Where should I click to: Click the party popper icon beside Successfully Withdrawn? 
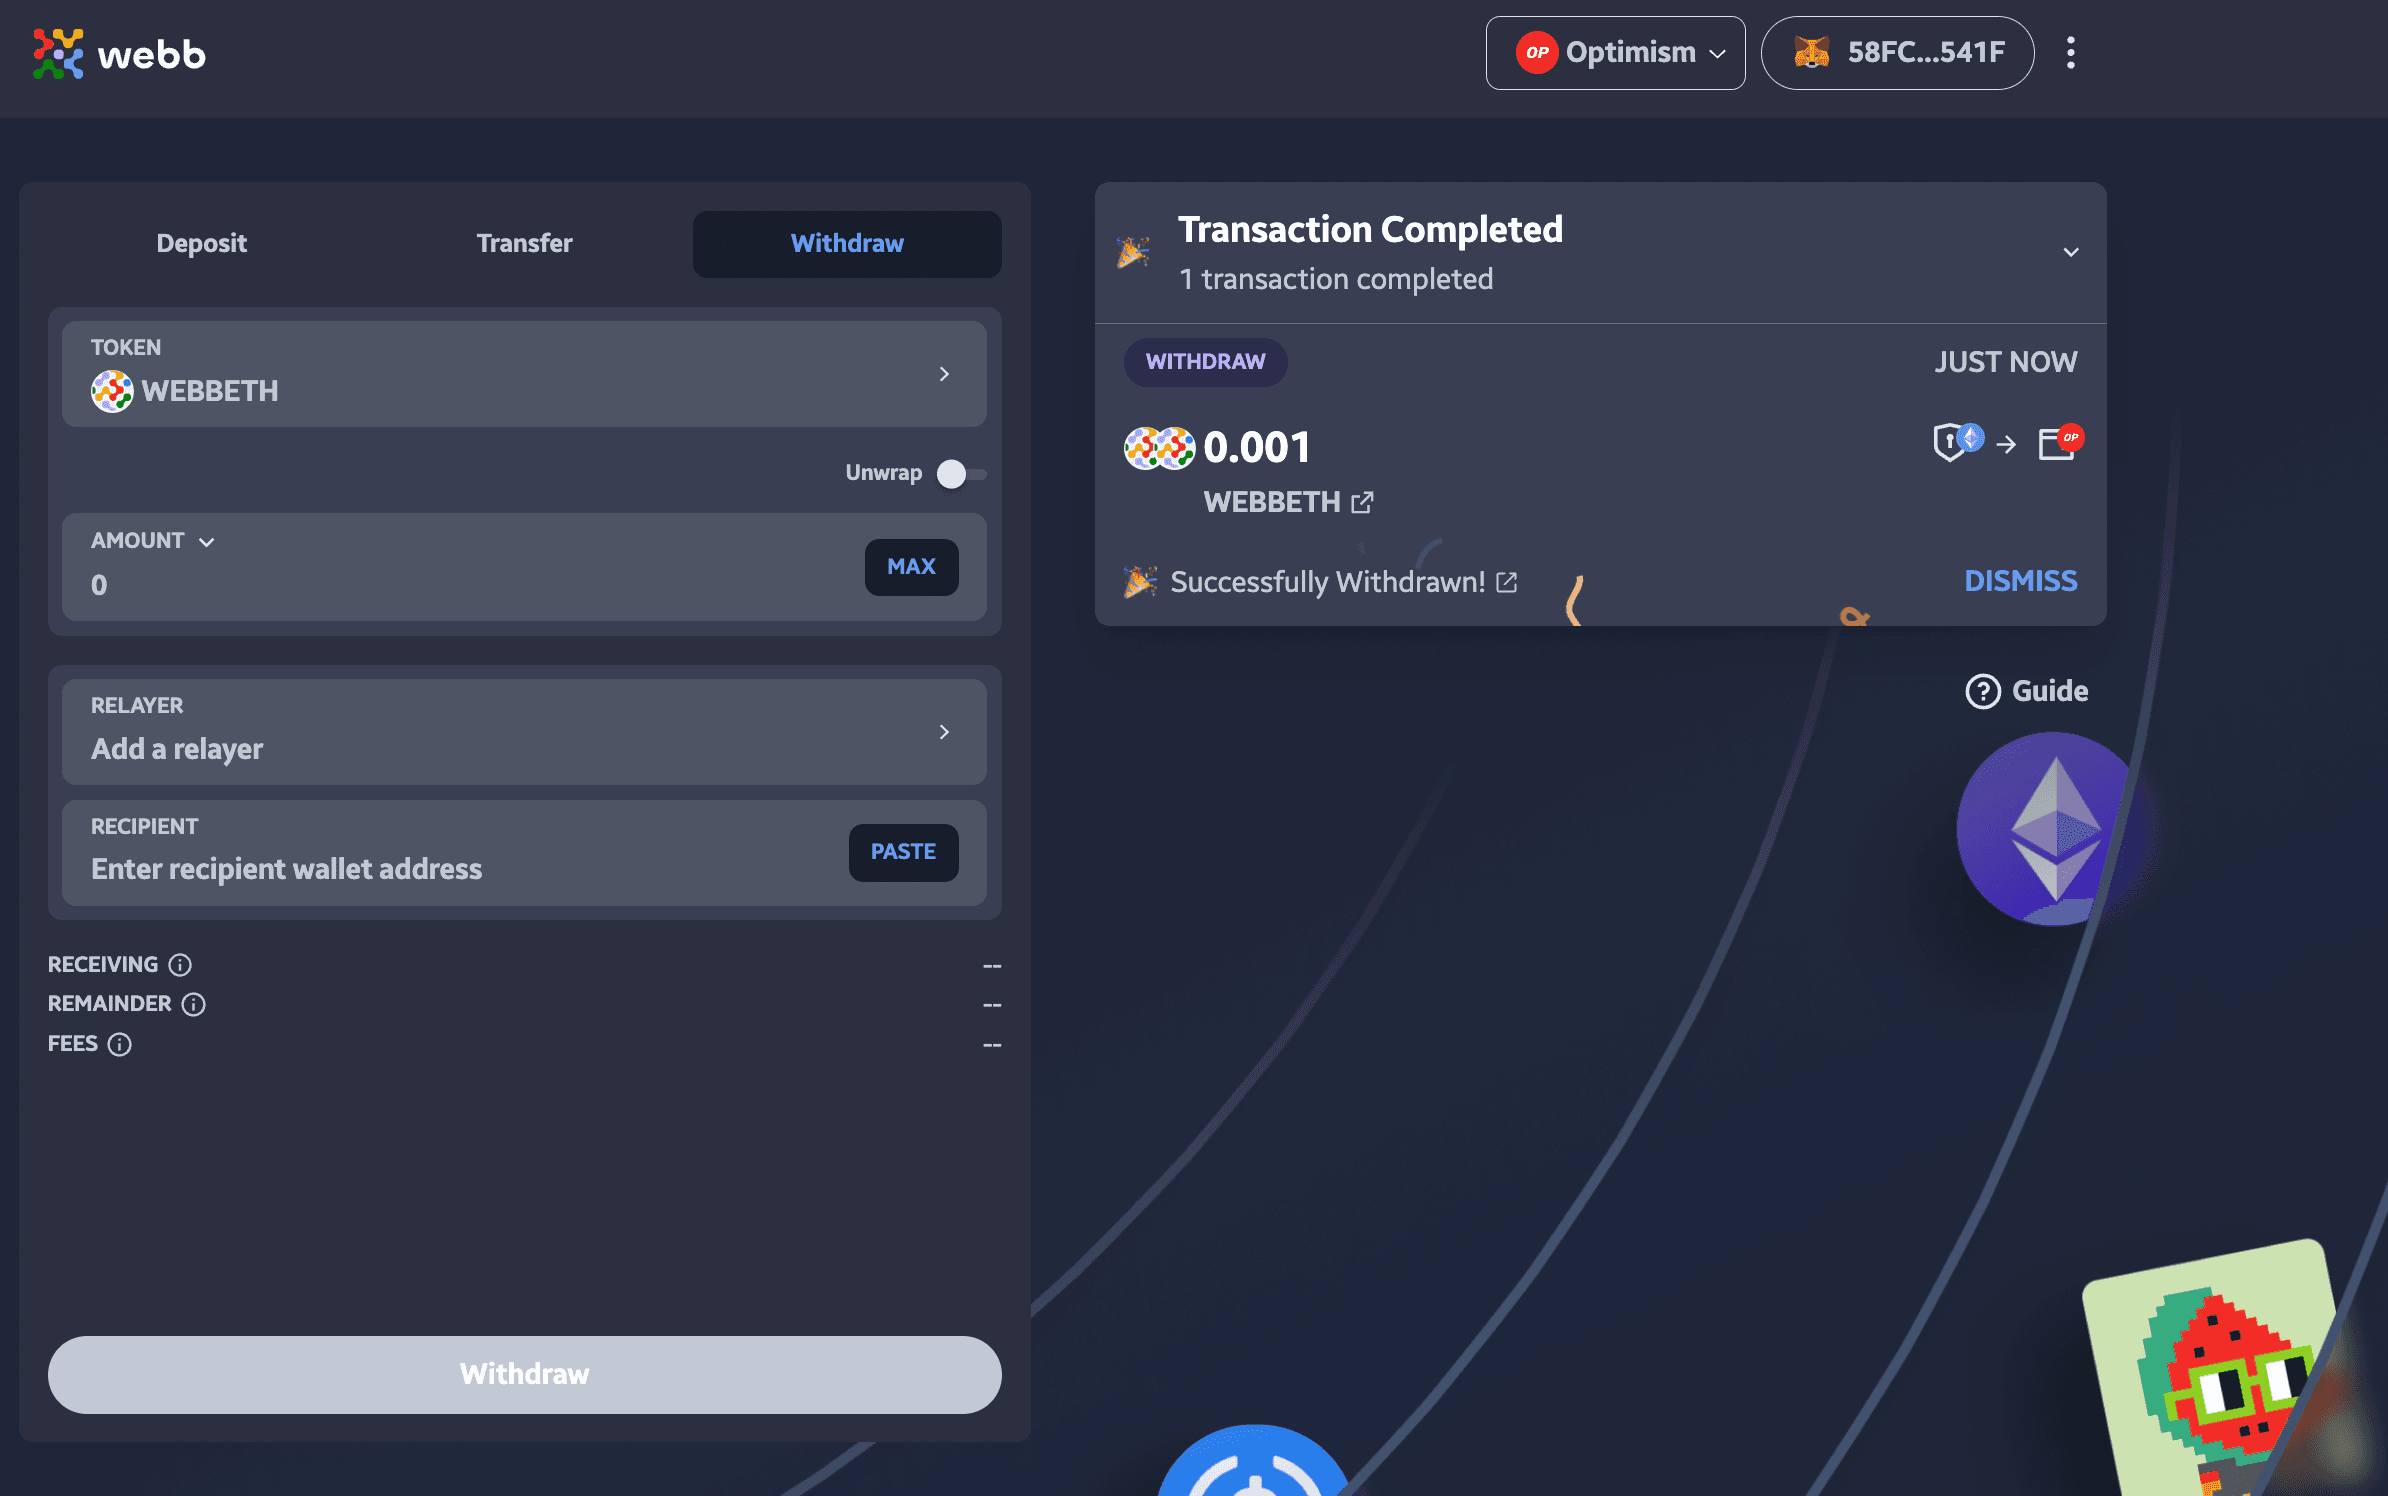tap(1140, 582)
